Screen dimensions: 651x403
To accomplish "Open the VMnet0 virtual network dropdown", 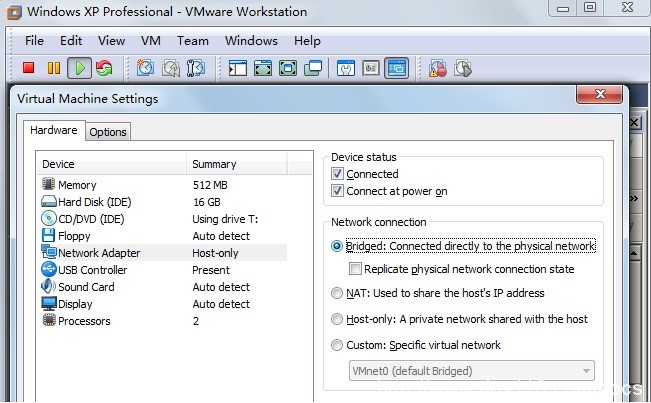I will 470,371.
